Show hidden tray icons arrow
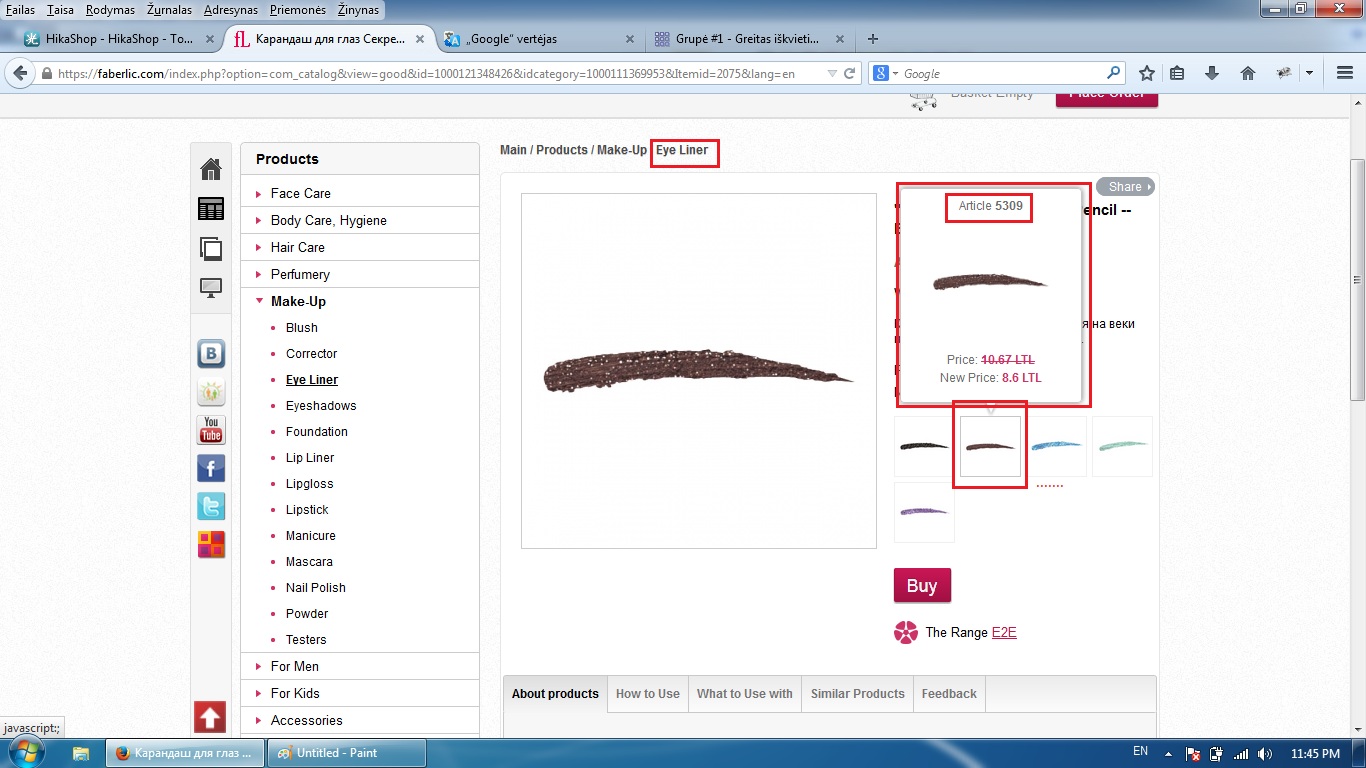 (1166, 754)
